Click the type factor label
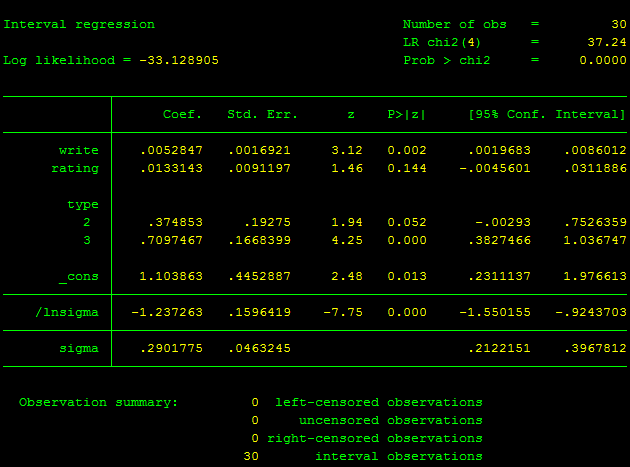Screen dimensions: 630x467 83,205
